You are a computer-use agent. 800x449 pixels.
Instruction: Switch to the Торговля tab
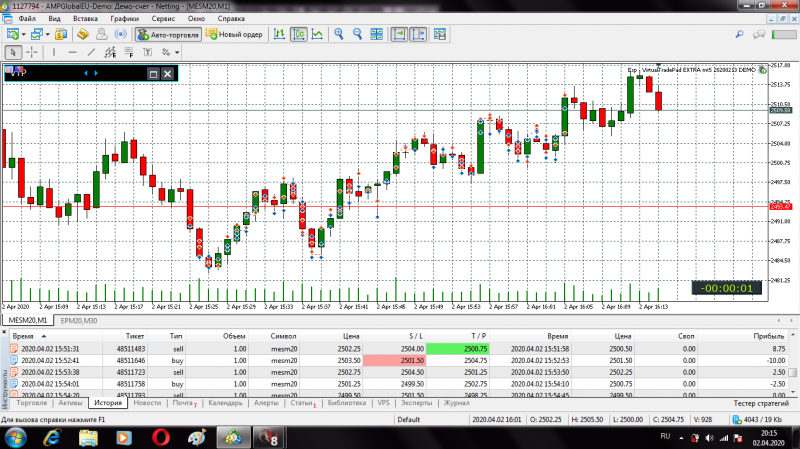pos(31,403)
